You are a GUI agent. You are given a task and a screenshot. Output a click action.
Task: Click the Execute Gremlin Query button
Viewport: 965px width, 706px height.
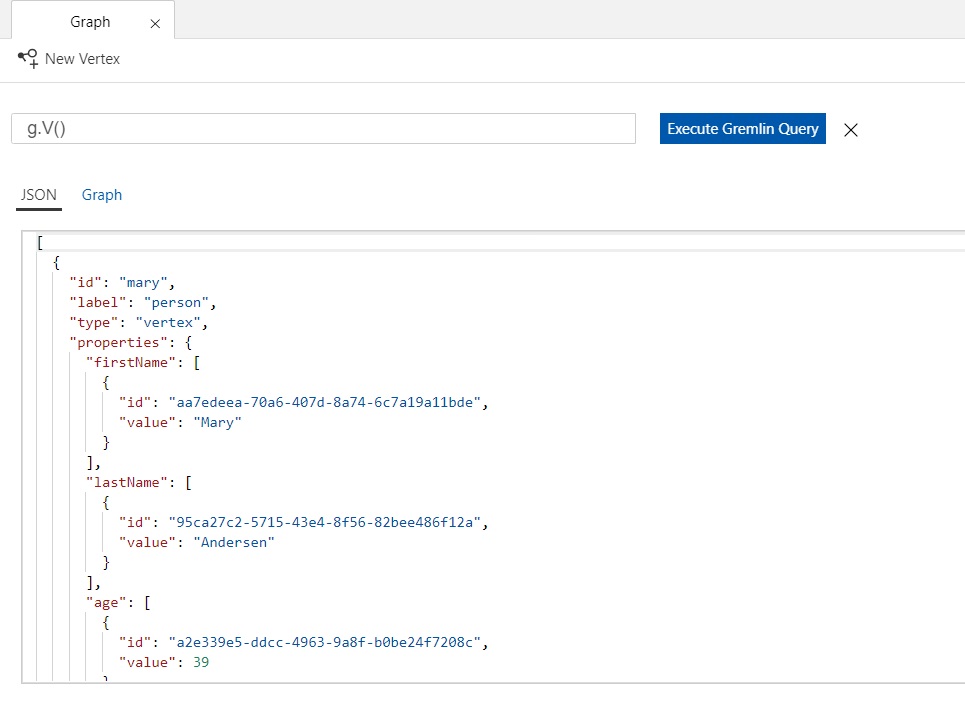tap(742, 129)
